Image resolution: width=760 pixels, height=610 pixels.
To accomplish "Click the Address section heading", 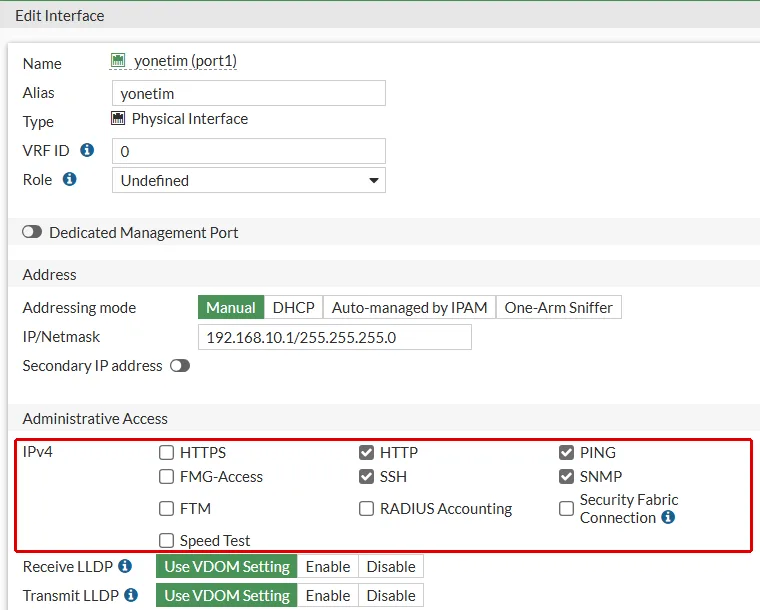I will pyautogui.click(x=49, y=275).
